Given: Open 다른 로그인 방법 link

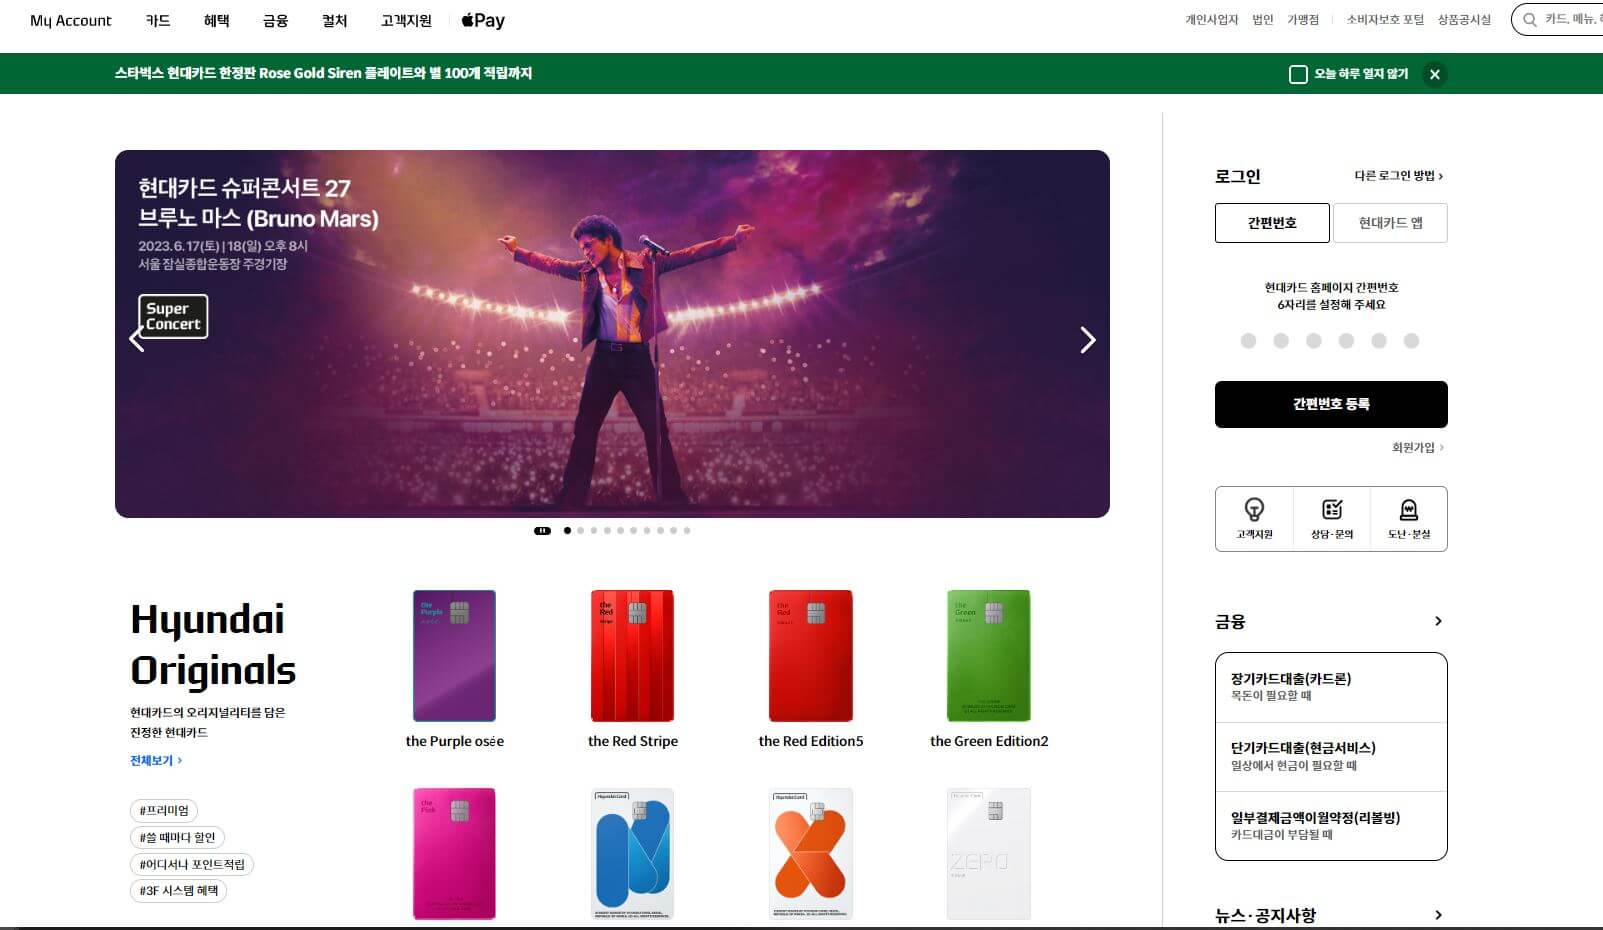Looking at the screenshot, I should 1399,176.
